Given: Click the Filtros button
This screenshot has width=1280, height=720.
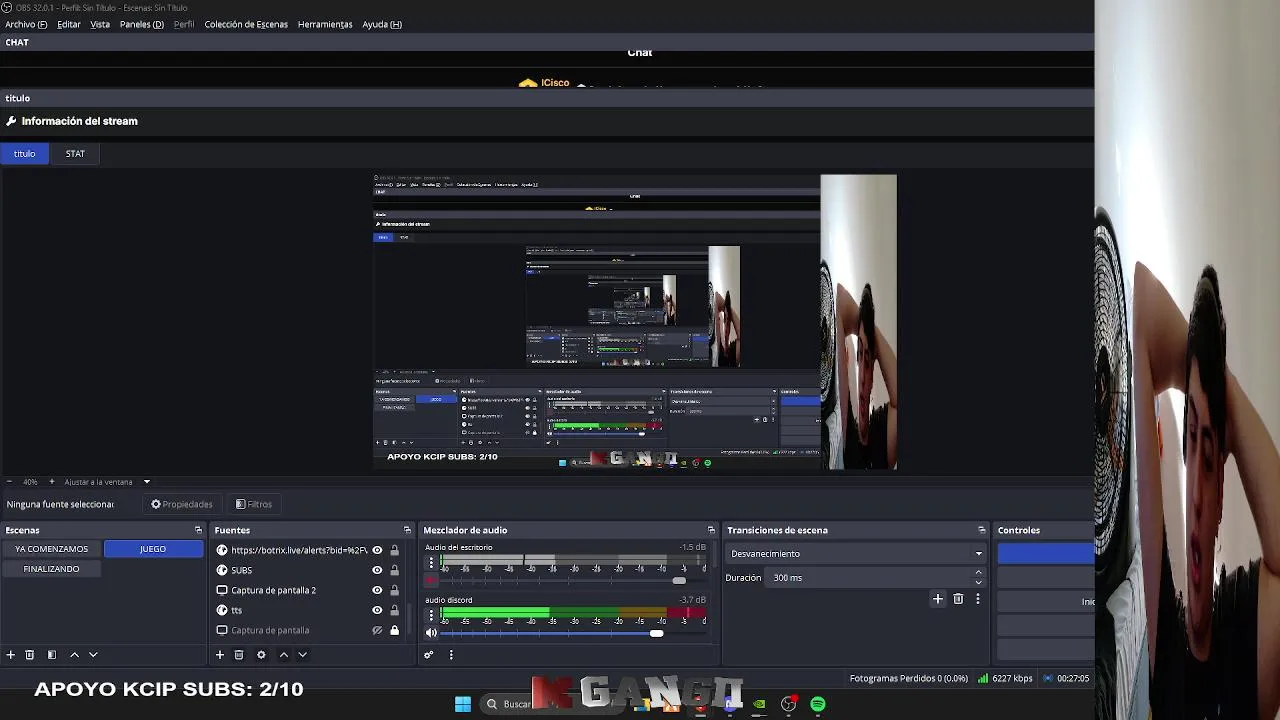Looking at the screenshot, I should pyautogui.click(x=254, y=504).
